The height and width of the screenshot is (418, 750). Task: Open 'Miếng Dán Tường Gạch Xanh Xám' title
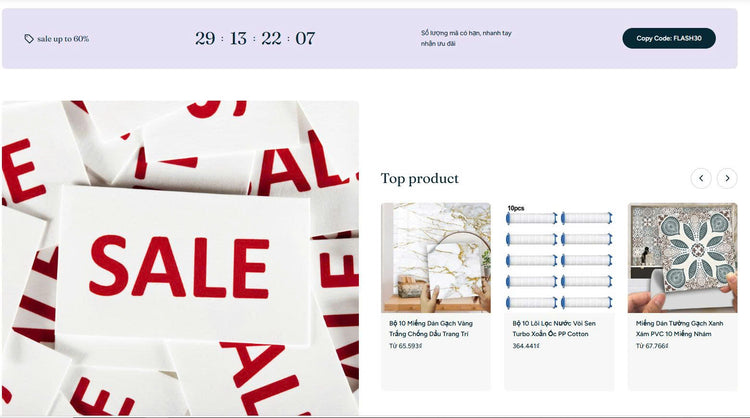point(679,329)
